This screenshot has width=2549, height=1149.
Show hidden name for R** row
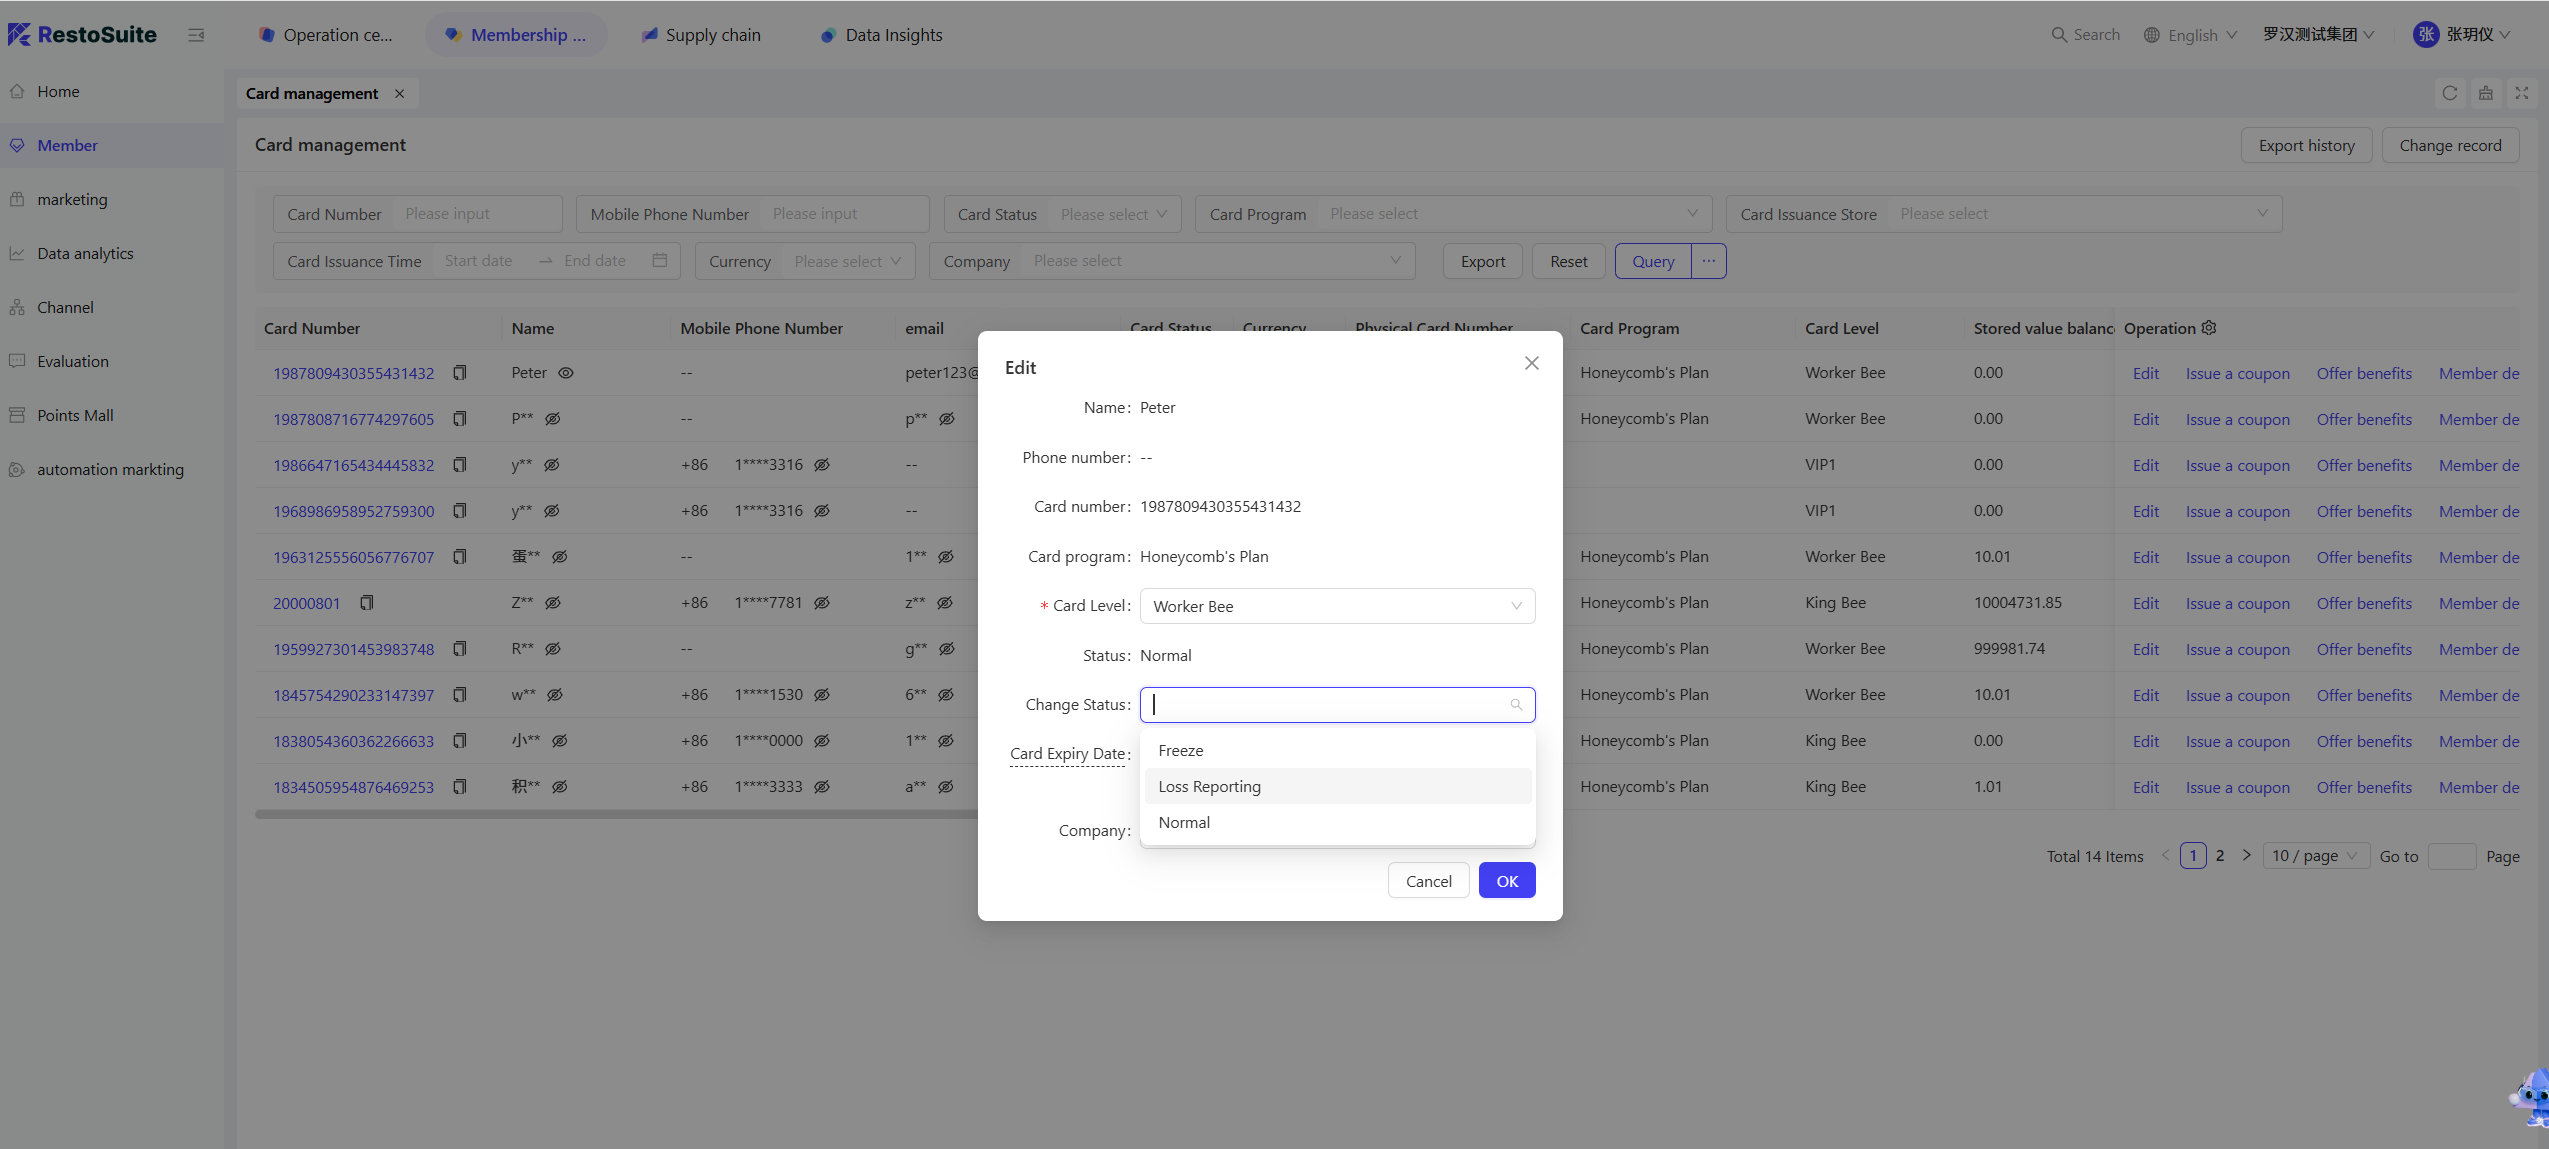pos(553,649)
